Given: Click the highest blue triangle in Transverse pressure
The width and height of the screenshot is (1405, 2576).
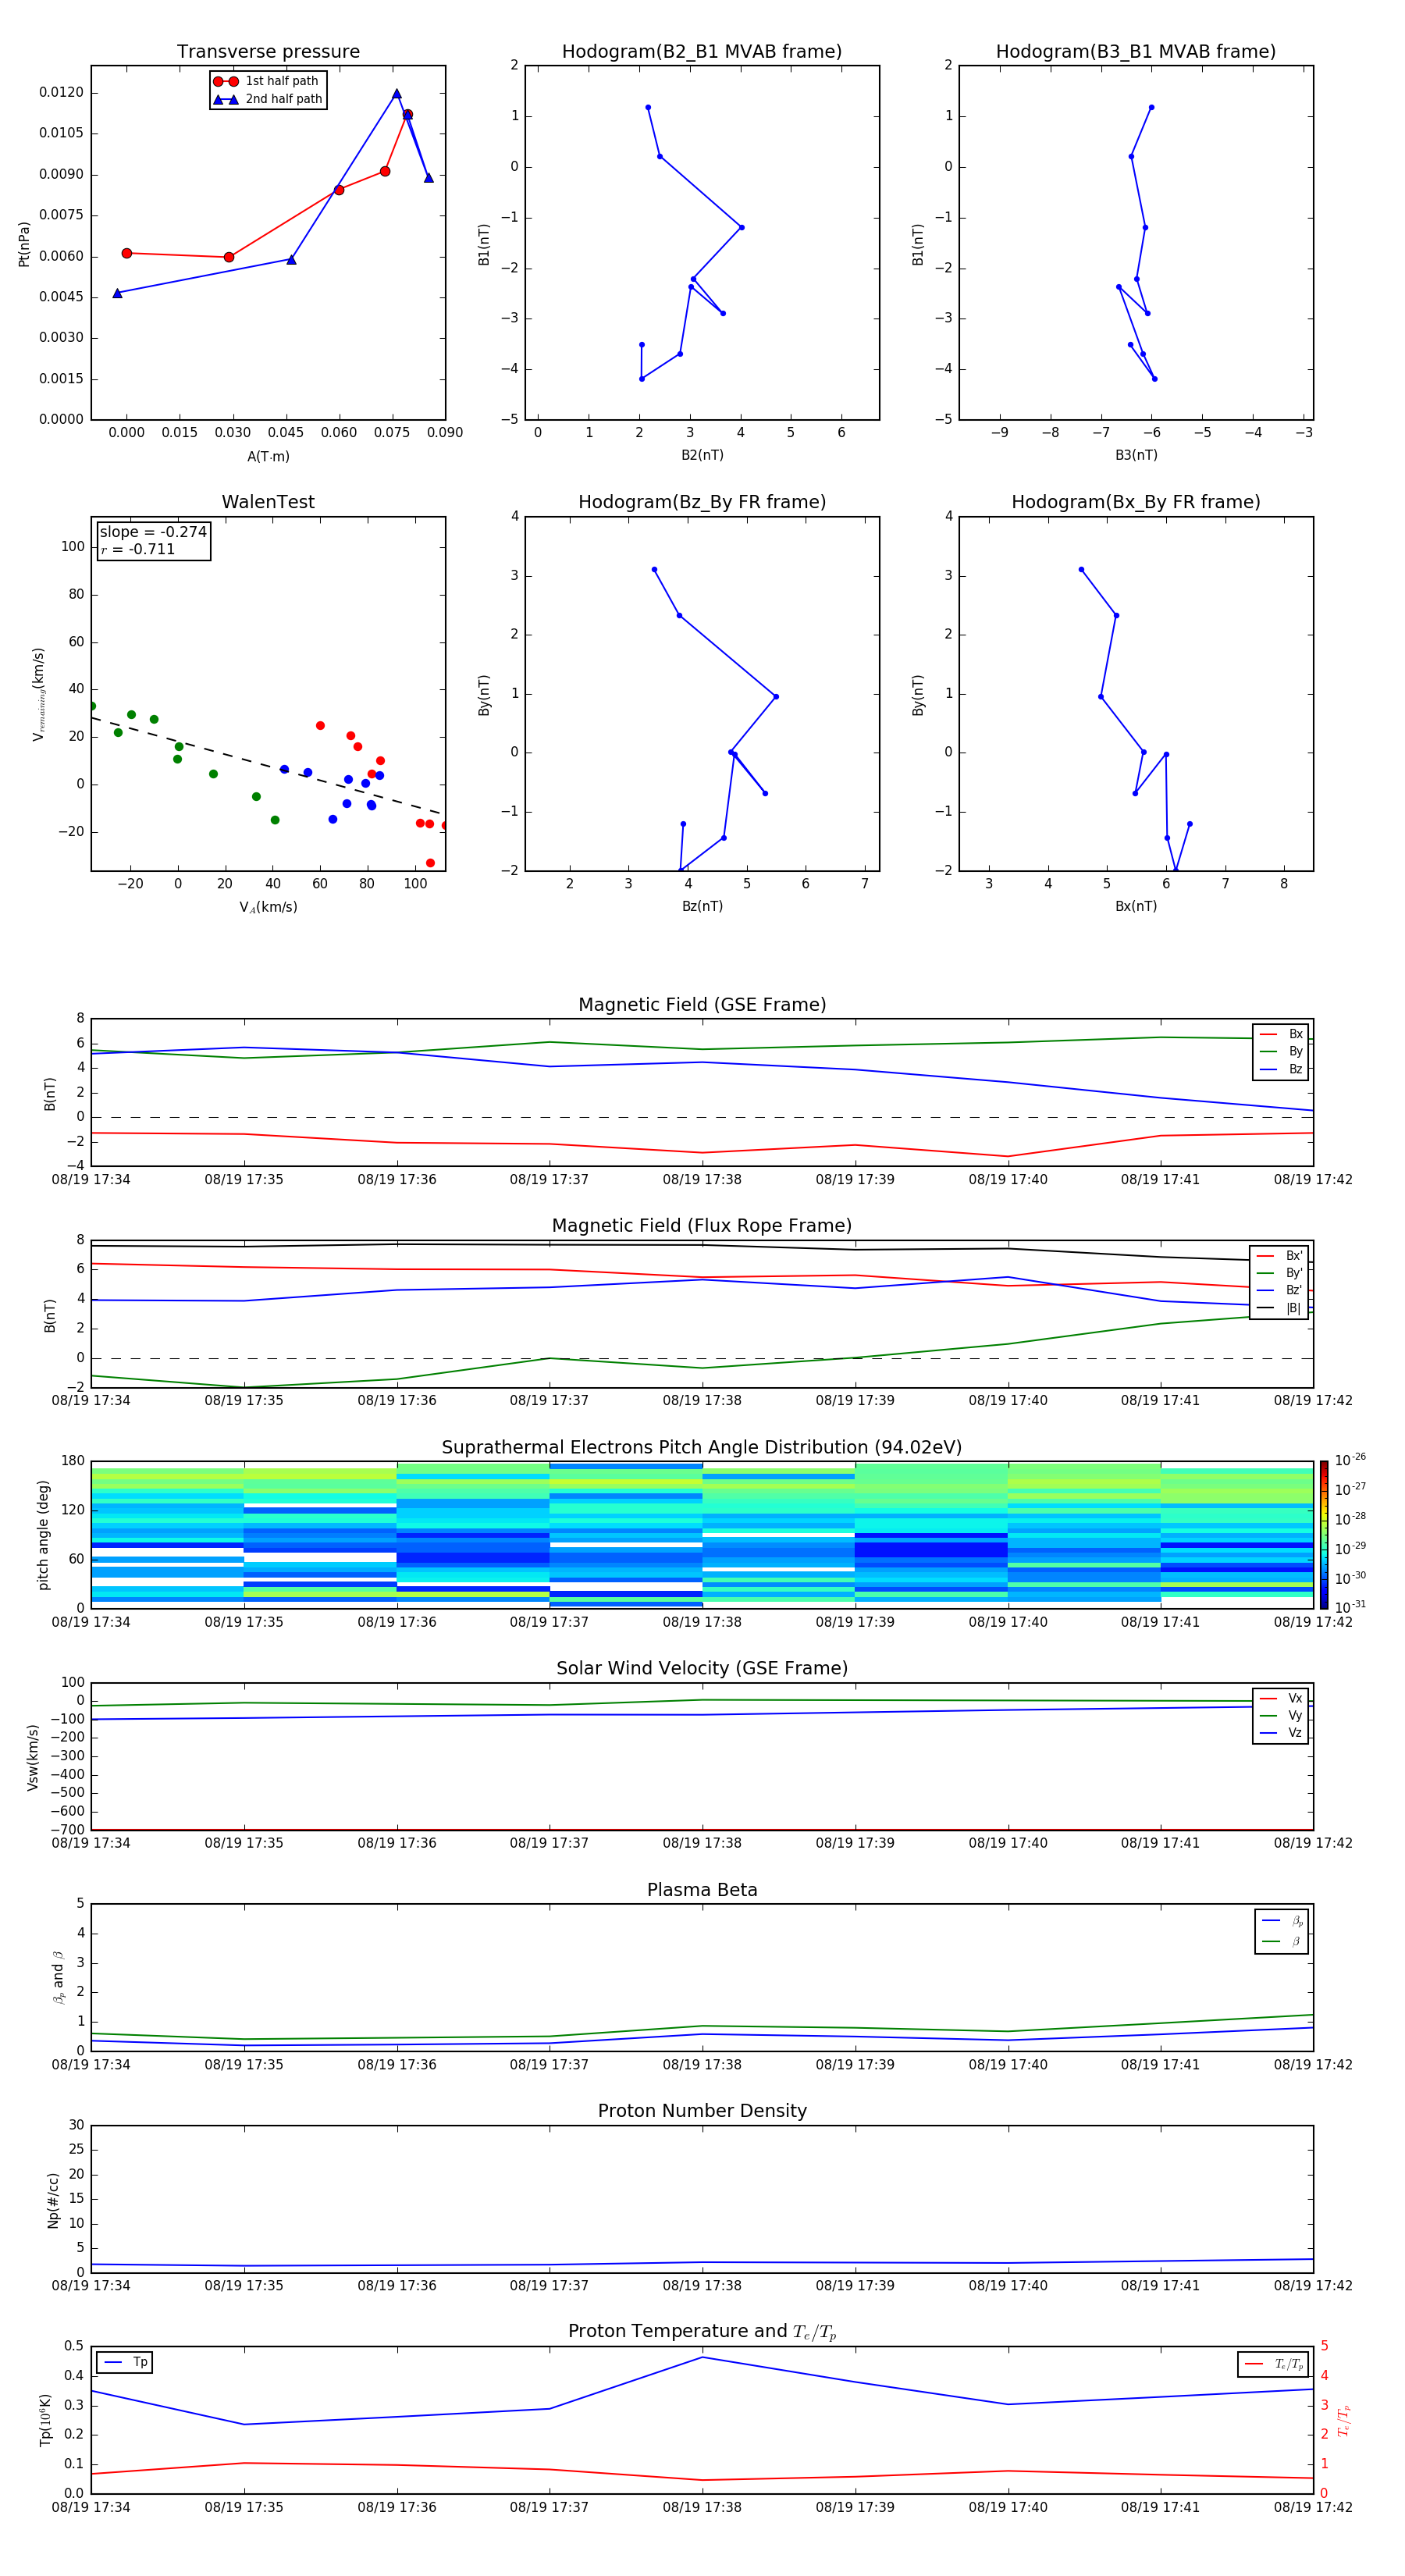Looking at the screenshot, I should coord(396,94).
